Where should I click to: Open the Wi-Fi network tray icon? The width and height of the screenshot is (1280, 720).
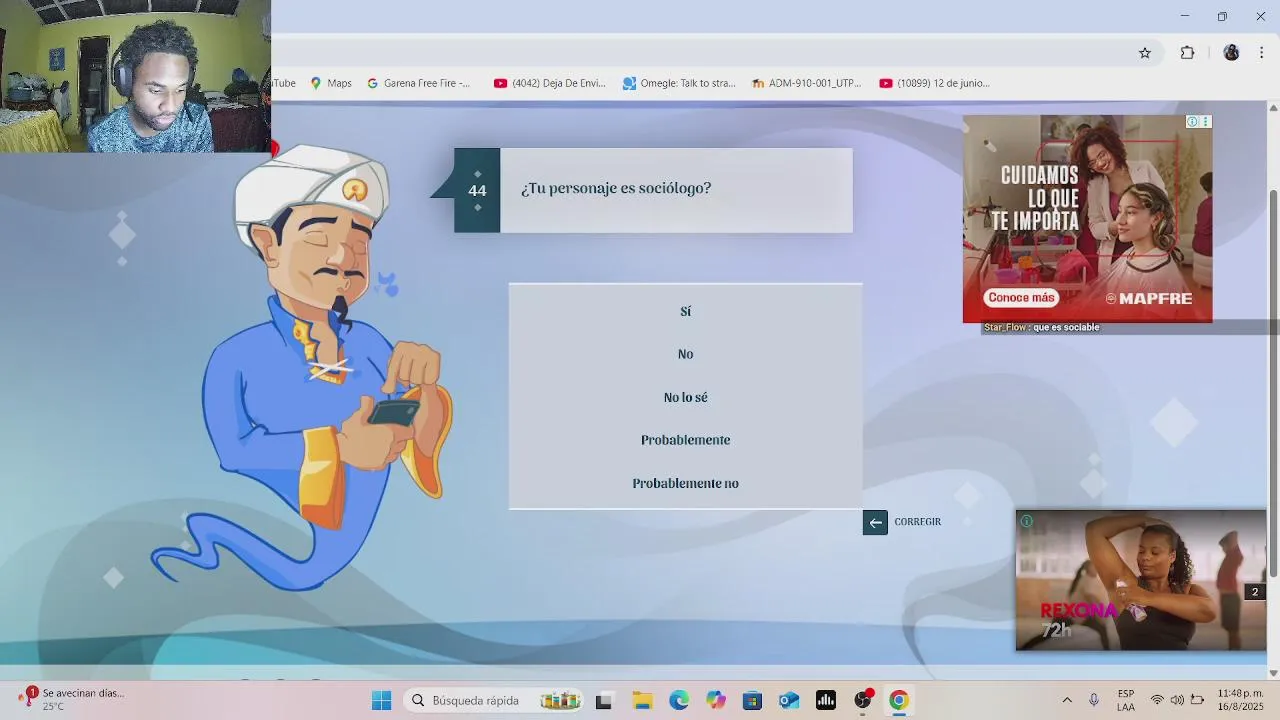(1157, 701)
